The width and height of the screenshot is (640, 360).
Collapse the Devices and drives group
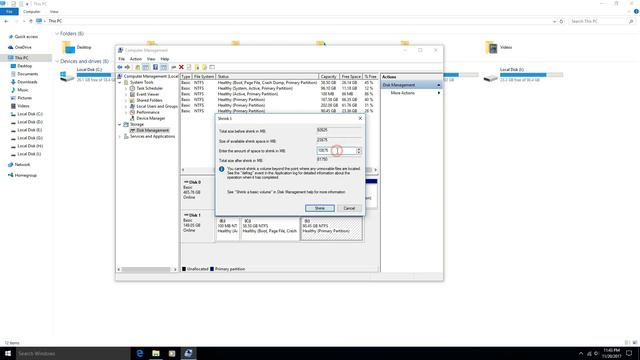57,62
